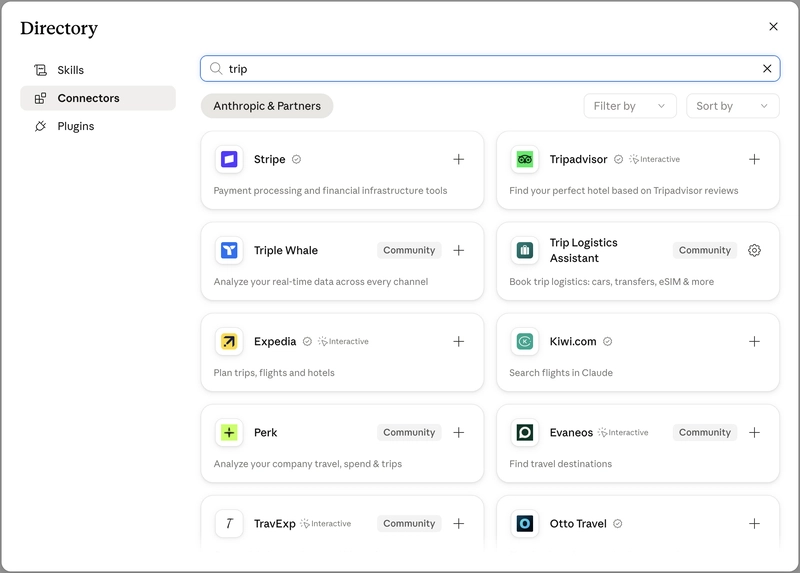Viewport: 800px width, 573px height.
Task: Click into the search field containing trip
Action: click(x=490, y=68)
